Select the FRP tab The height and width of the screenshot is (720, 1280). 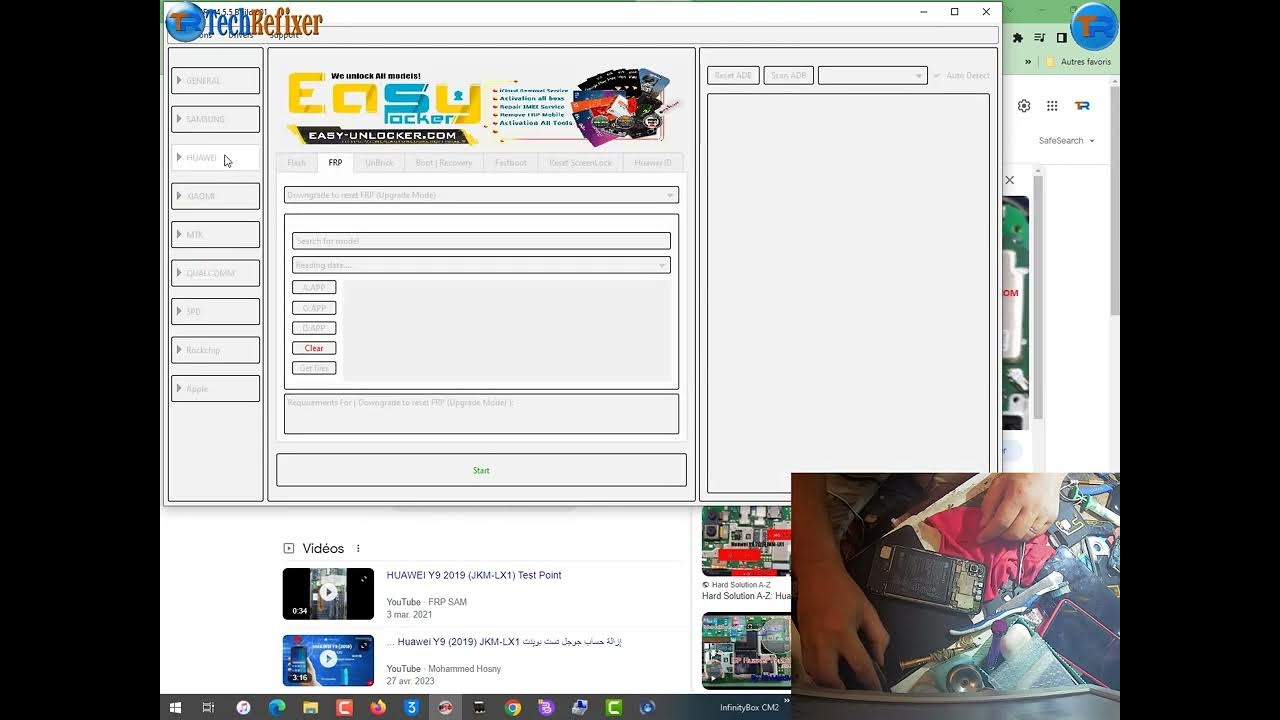click(x=335, y=162)
